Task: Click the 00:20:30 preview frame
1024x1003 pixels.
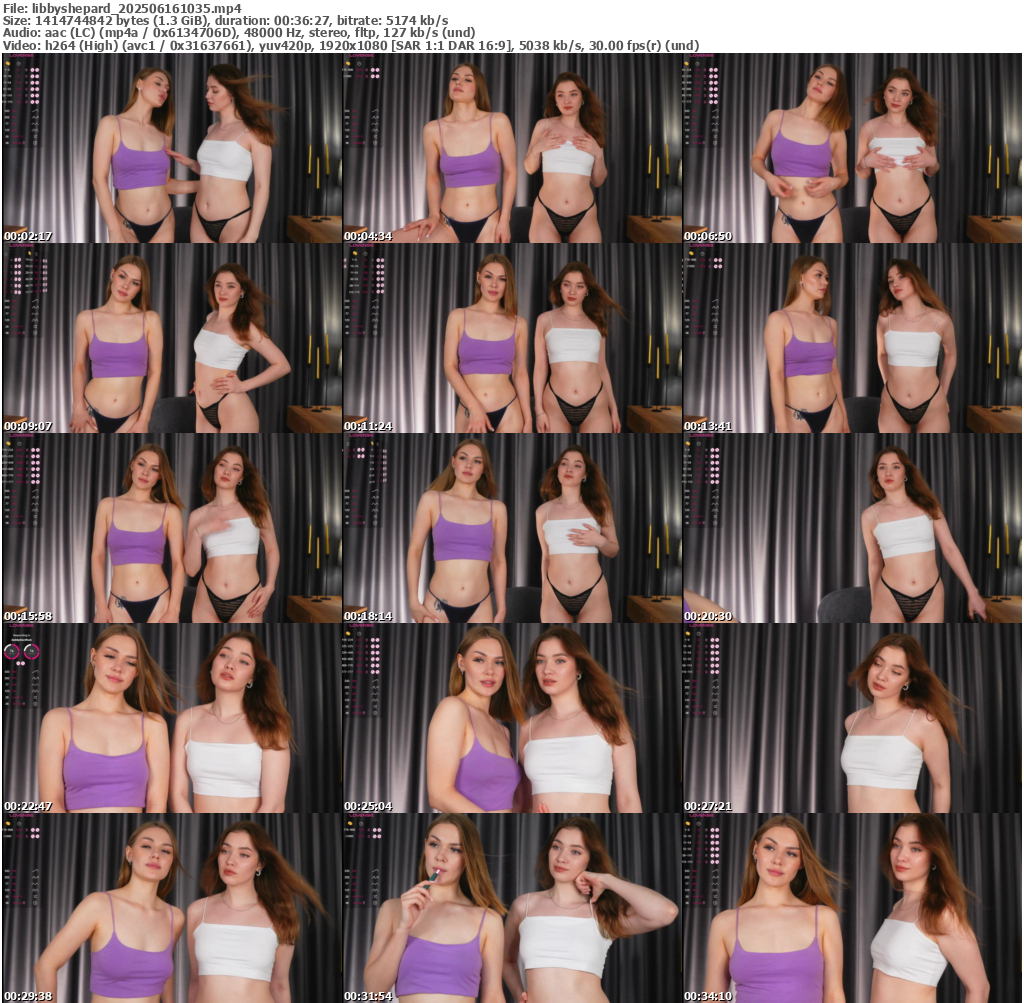Action: coord(852,528)
